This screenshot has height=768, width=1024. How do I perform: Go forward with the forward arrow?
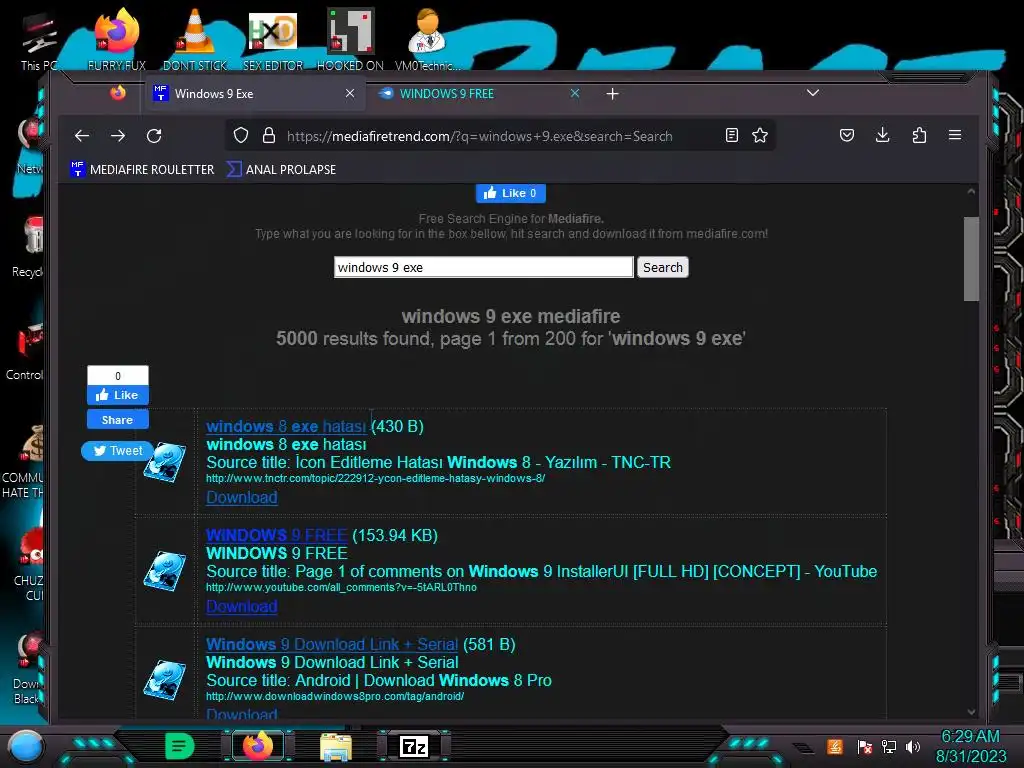click(x=118, y=136)
